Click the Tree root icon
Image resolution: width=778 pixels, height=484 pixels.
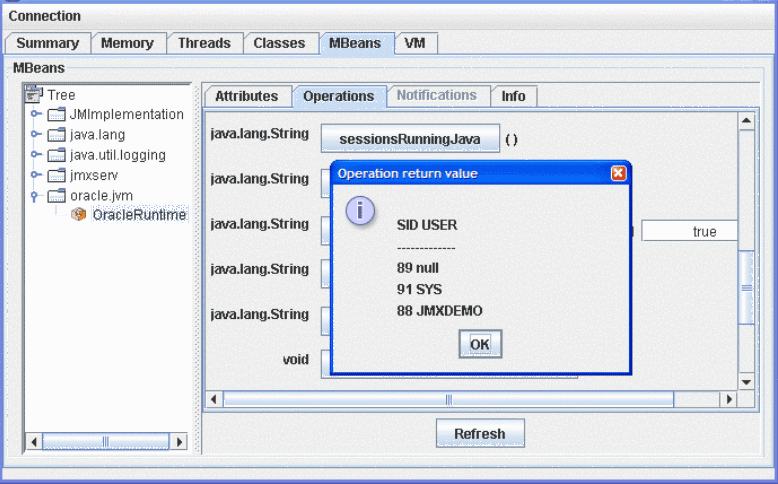34,94
